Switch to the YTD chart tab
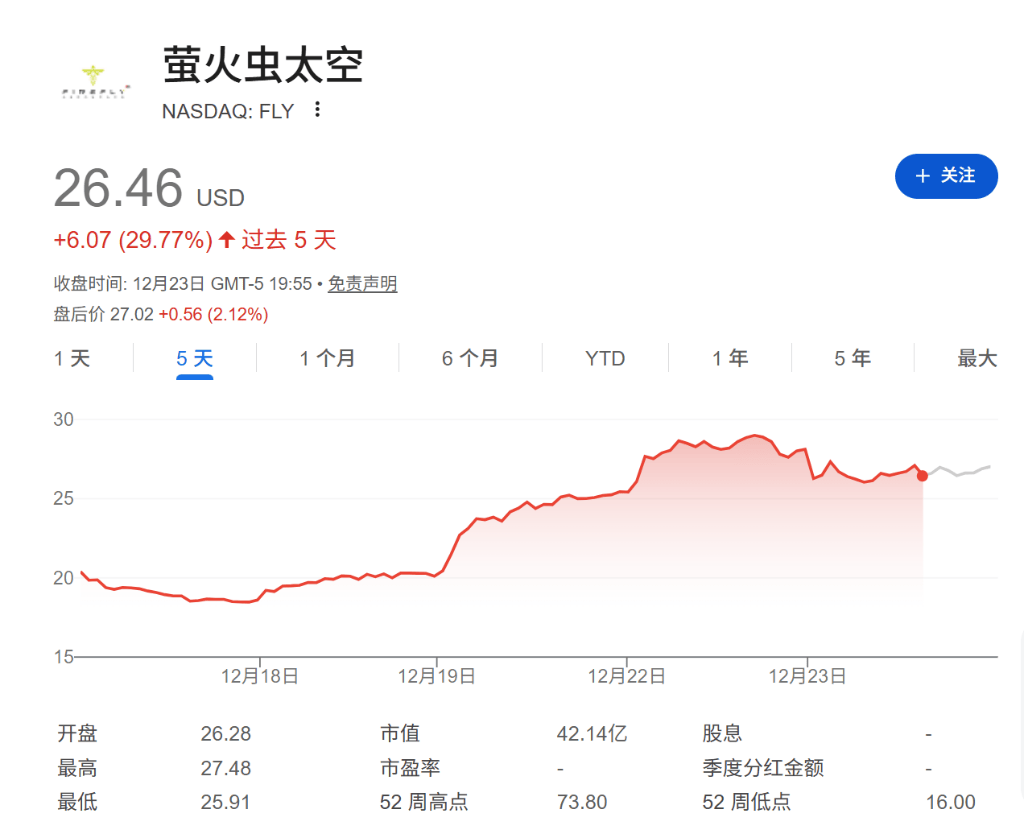Image resolution: width=1024 pixels, height=838 pixels. pyautogui.click(x=605, y=358)
